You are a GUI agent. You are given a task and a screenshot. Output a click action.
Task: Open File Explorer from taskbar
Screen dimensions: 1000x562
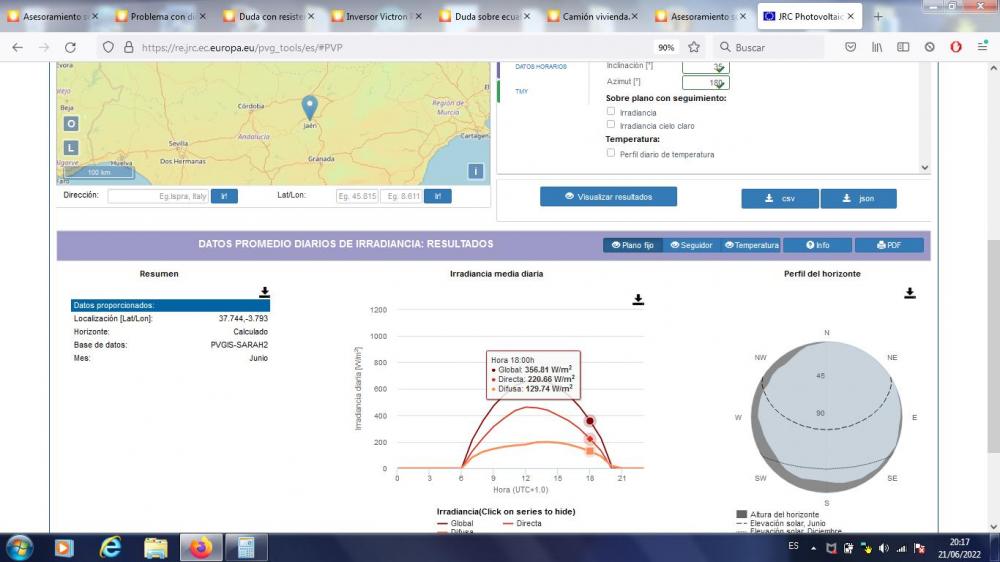click(x=156, y=547)
